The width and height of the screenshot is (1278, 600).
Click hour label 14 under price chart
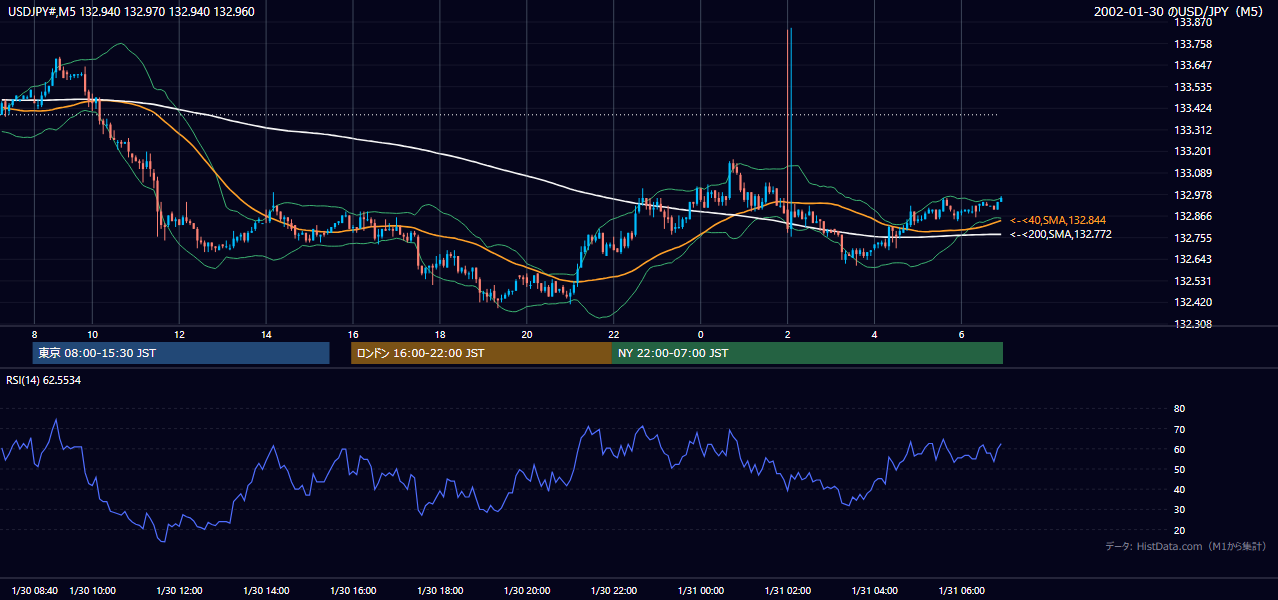[266, 334]
